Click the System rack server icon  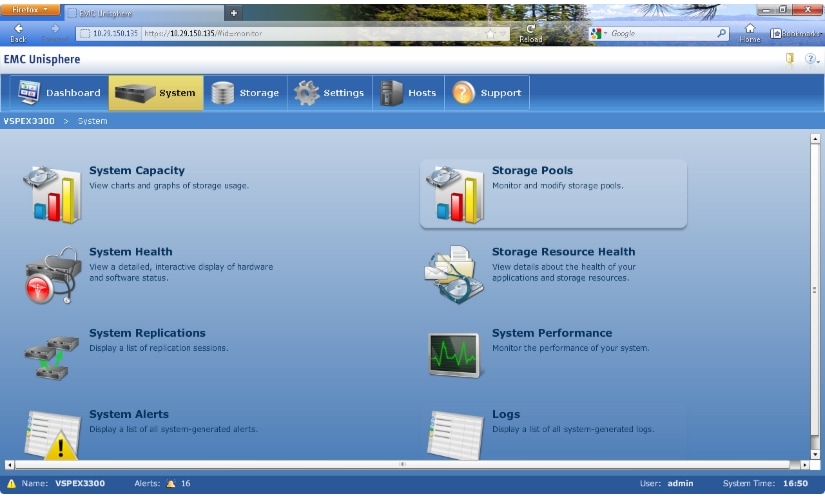tap(135, 93)
